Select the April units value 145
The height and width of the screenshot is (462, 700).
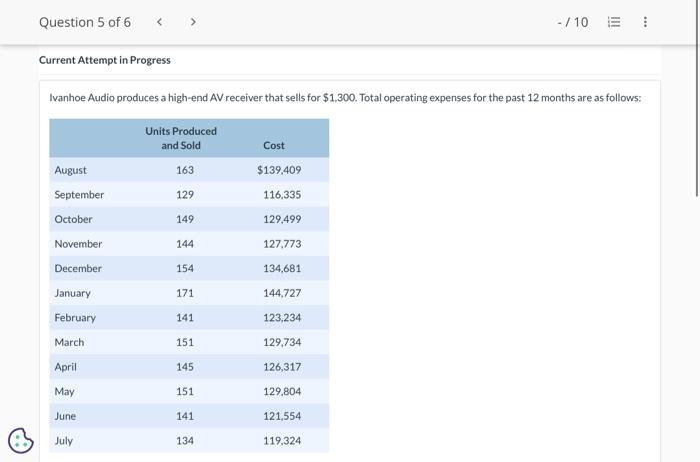coord(185,366)
